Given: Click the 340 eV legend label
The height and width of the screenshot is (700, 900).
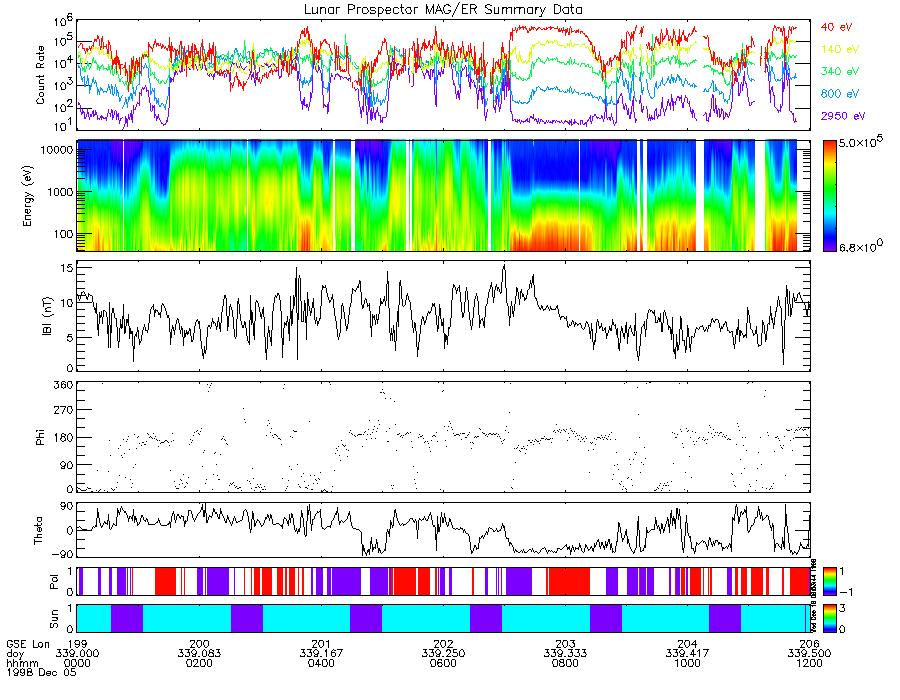Looking at the screenshot, I should 840,71.
